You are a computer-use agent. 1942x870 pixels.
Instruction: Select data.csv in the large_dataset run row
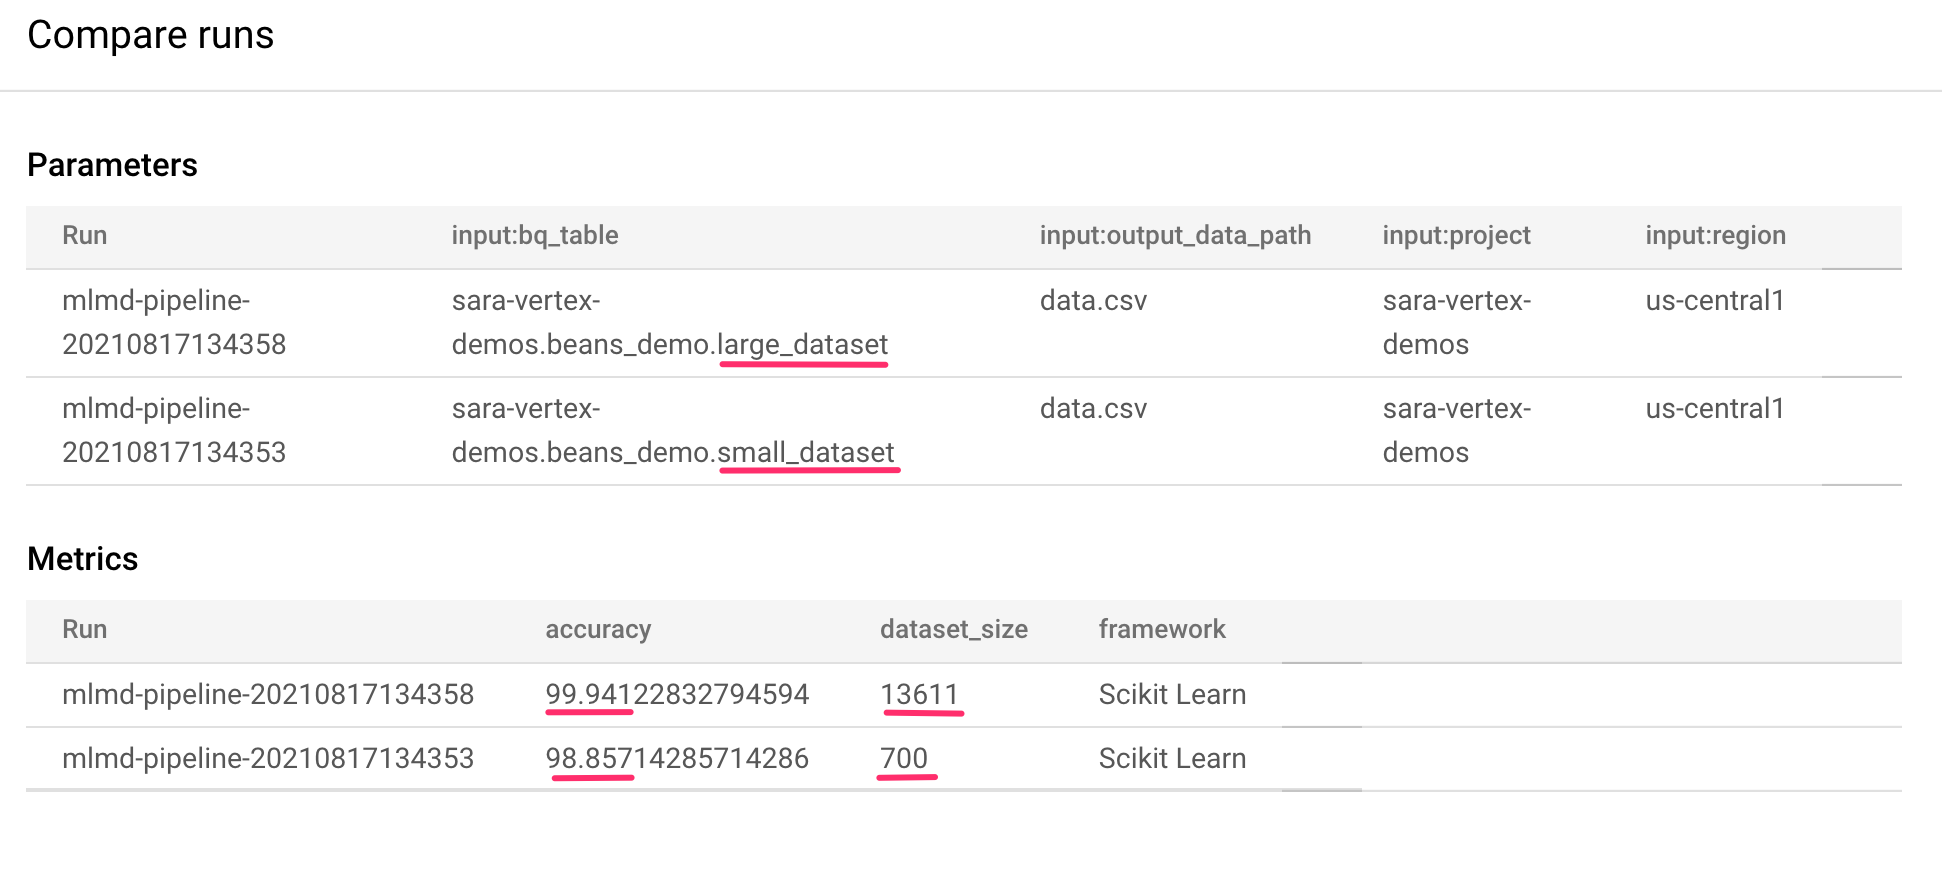(1092, 301)
